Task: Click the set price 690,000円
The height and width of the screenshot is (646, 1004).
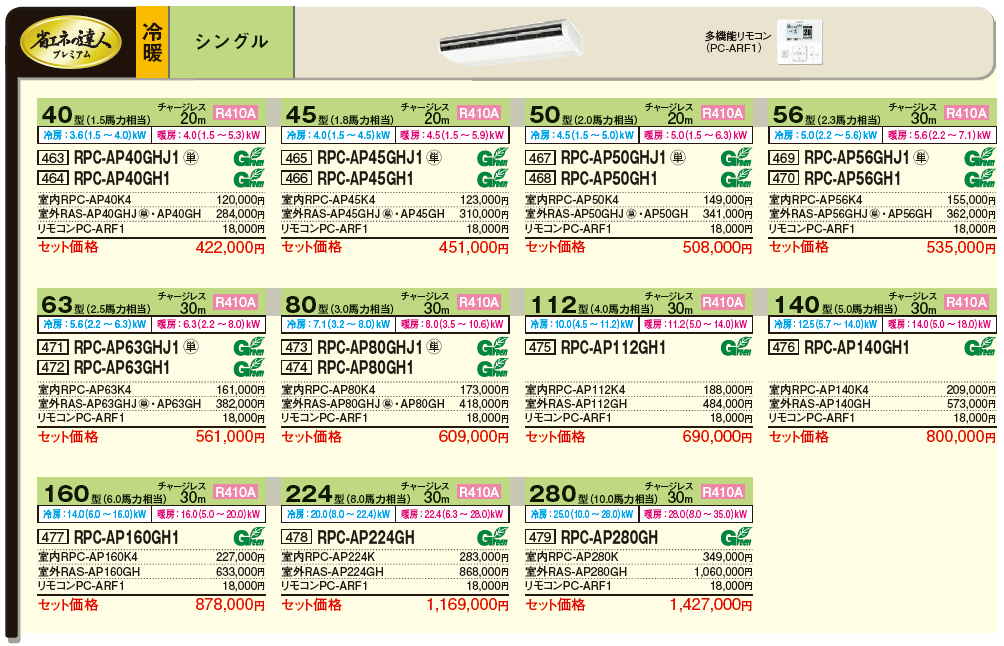Action: (x=717, y=437)
